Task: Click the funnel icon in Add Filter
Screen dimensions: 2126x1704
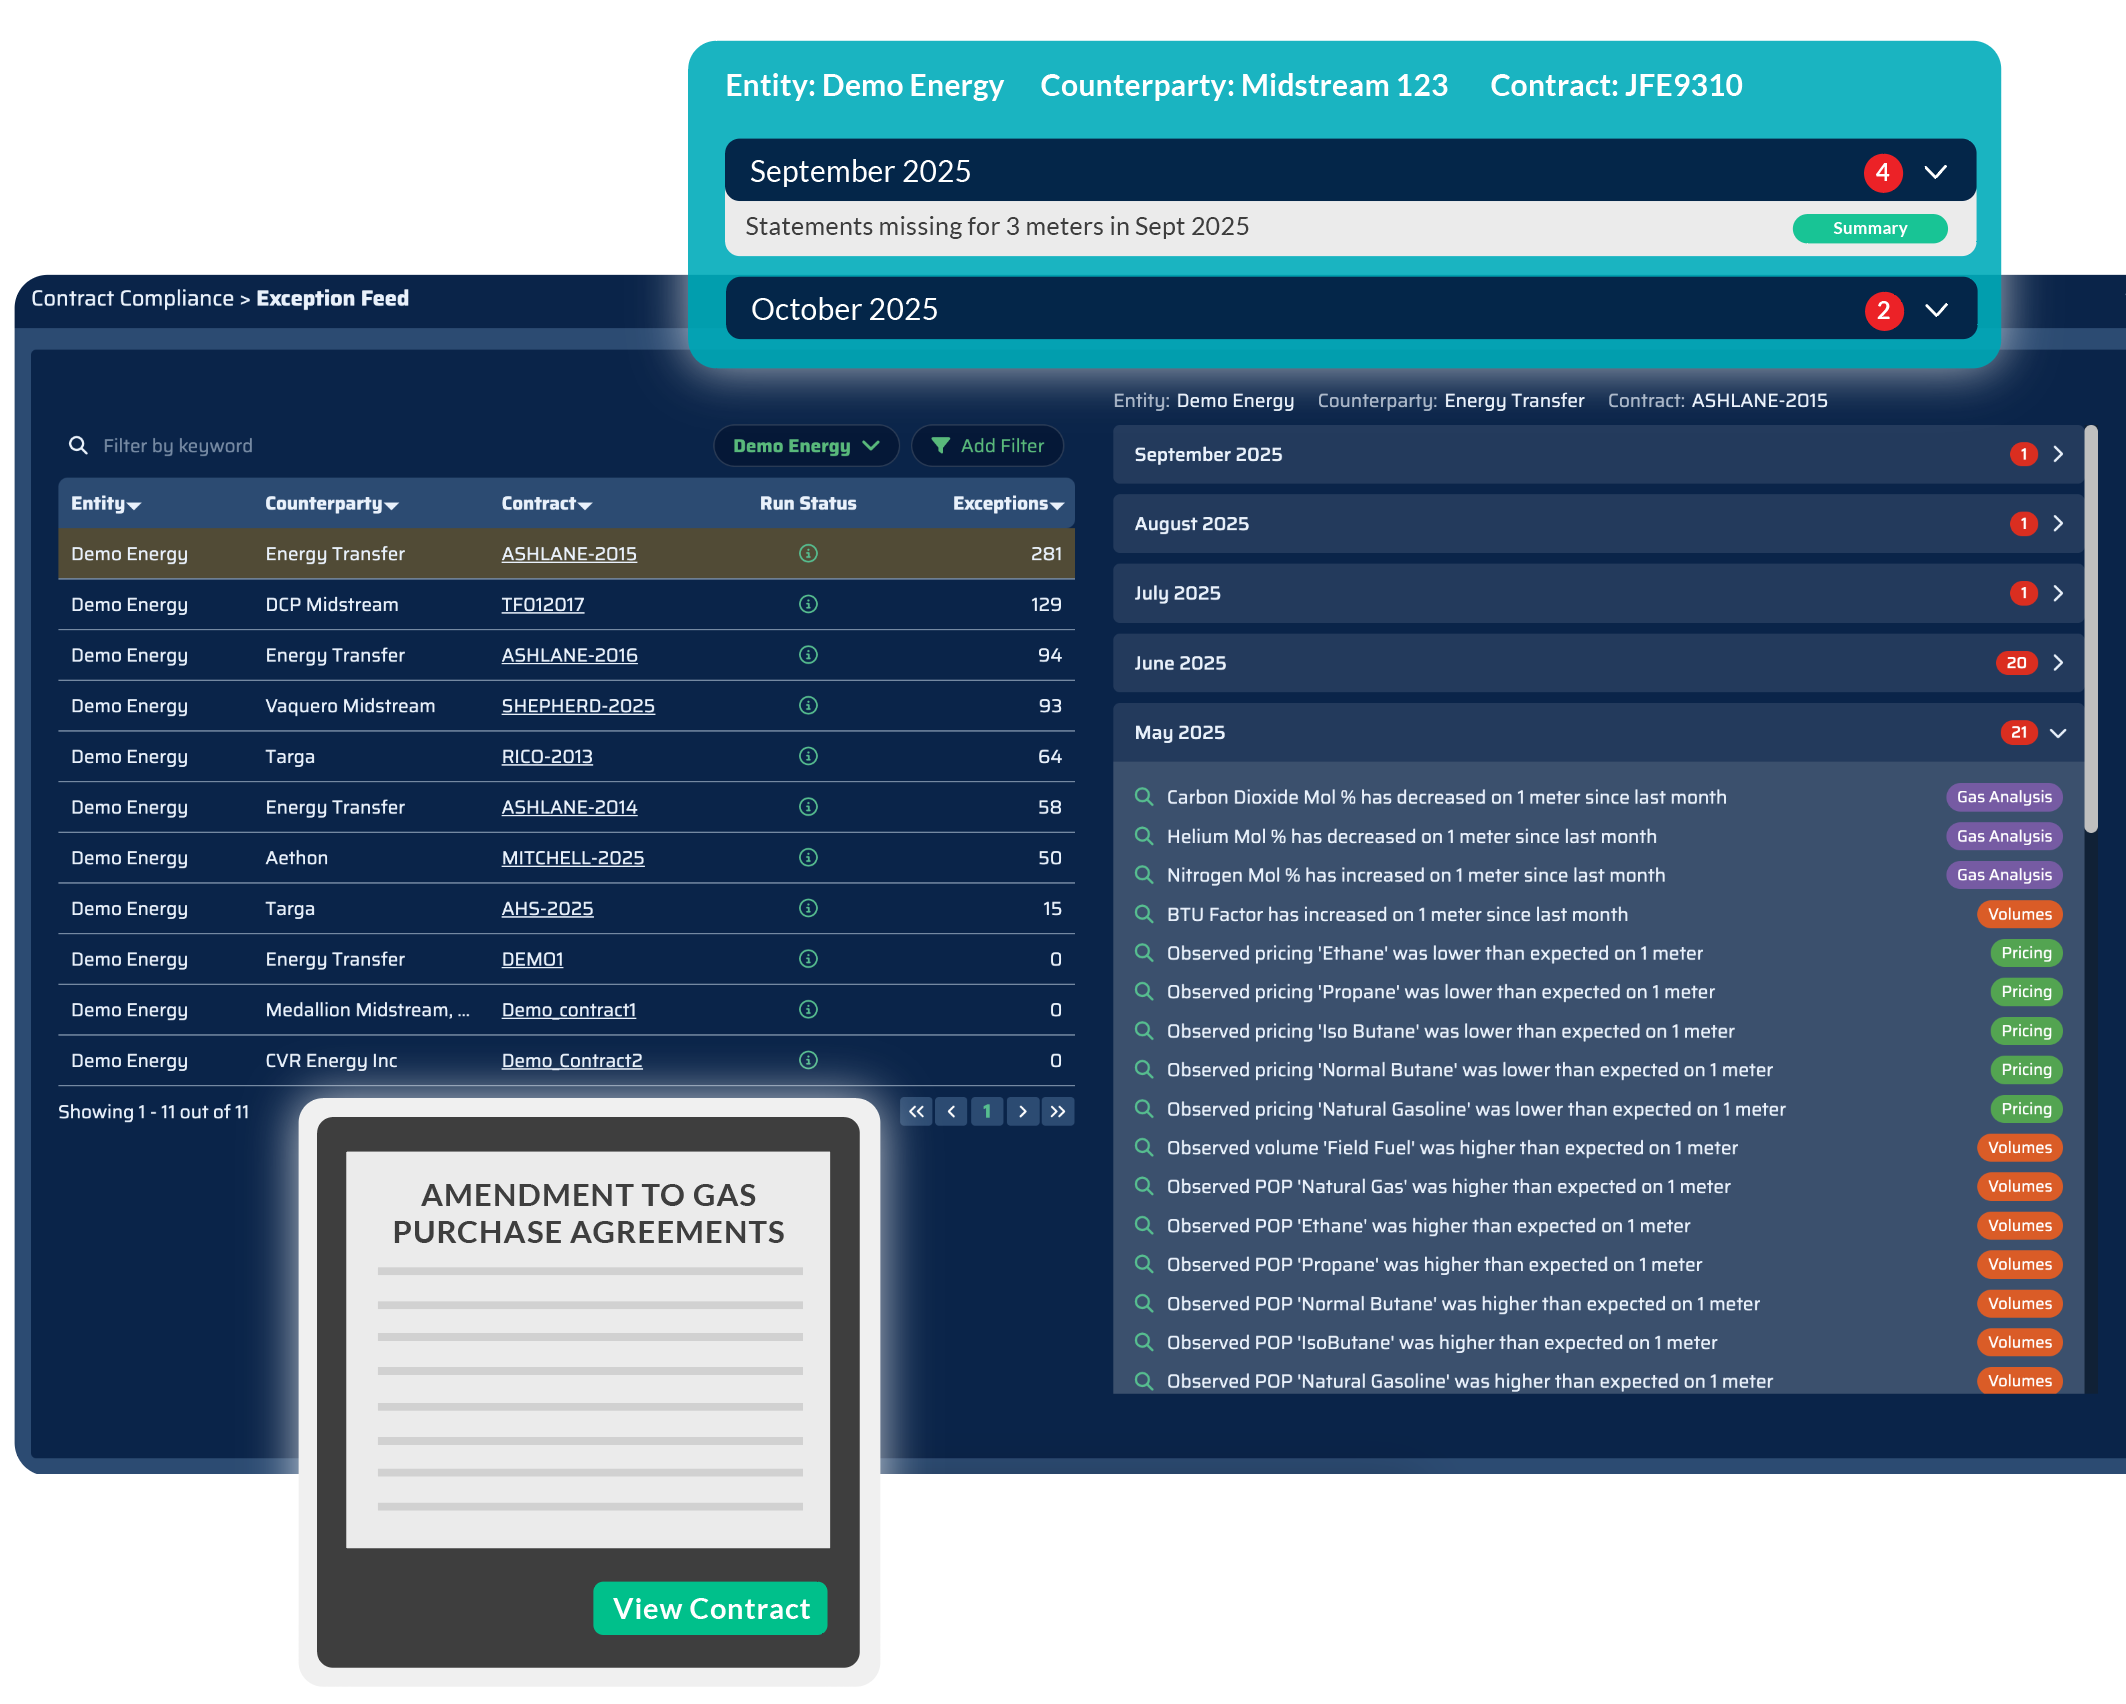Action: coord(940,445)
